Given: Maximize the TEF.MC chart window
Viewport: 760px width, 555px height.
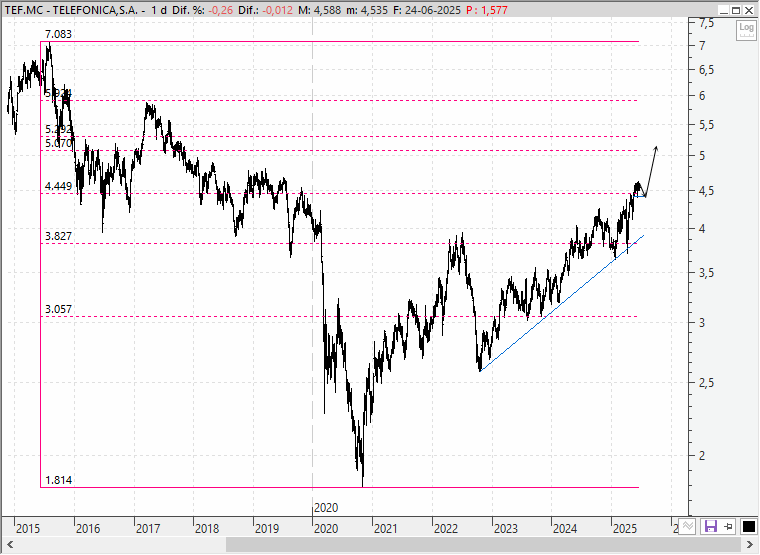Looking at the screenshot, I should pyautogui.click(x=736, y=10).
